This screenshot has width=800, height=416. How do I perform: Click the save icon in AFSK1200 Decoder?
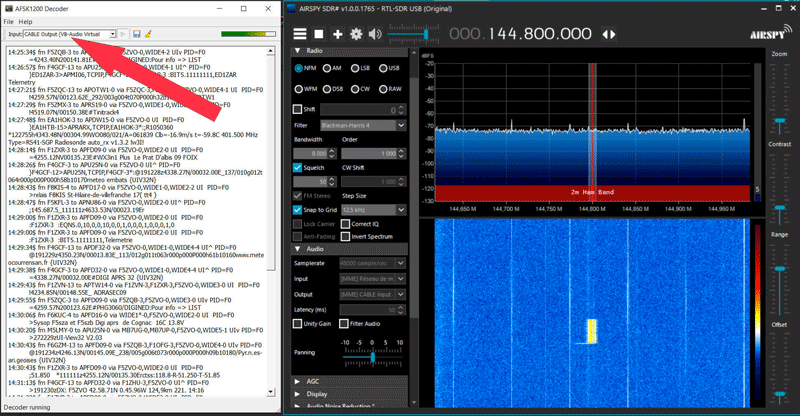[137, 34]
